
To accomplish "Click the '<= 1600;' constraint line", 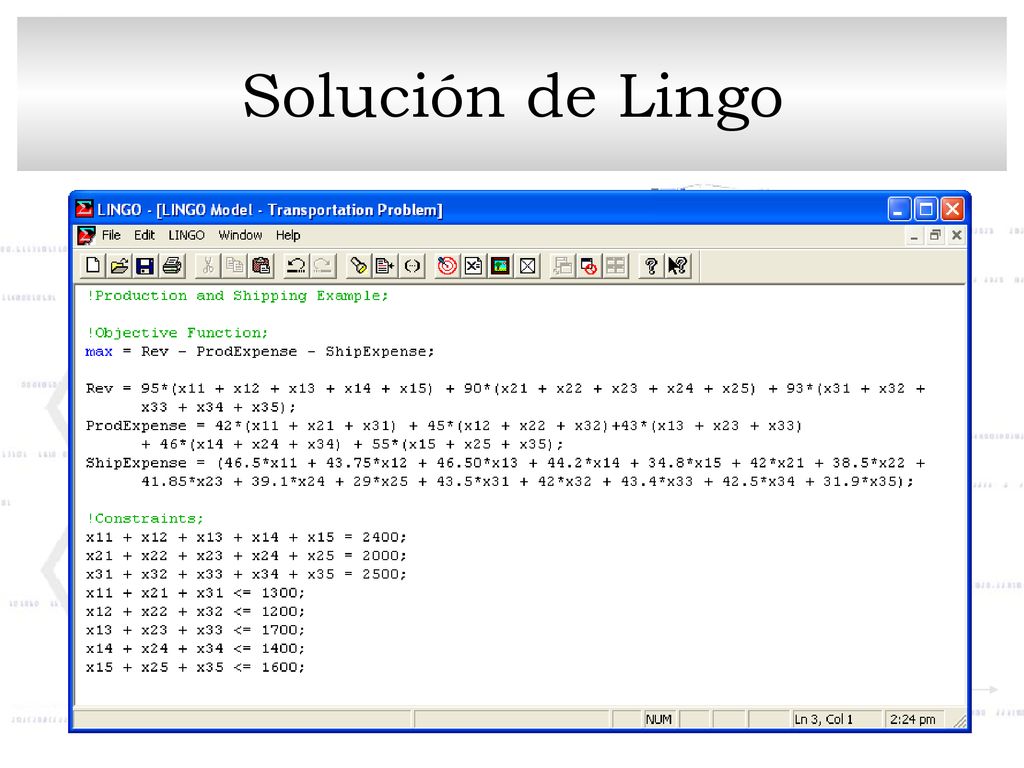I will click(x=195, y=667).
